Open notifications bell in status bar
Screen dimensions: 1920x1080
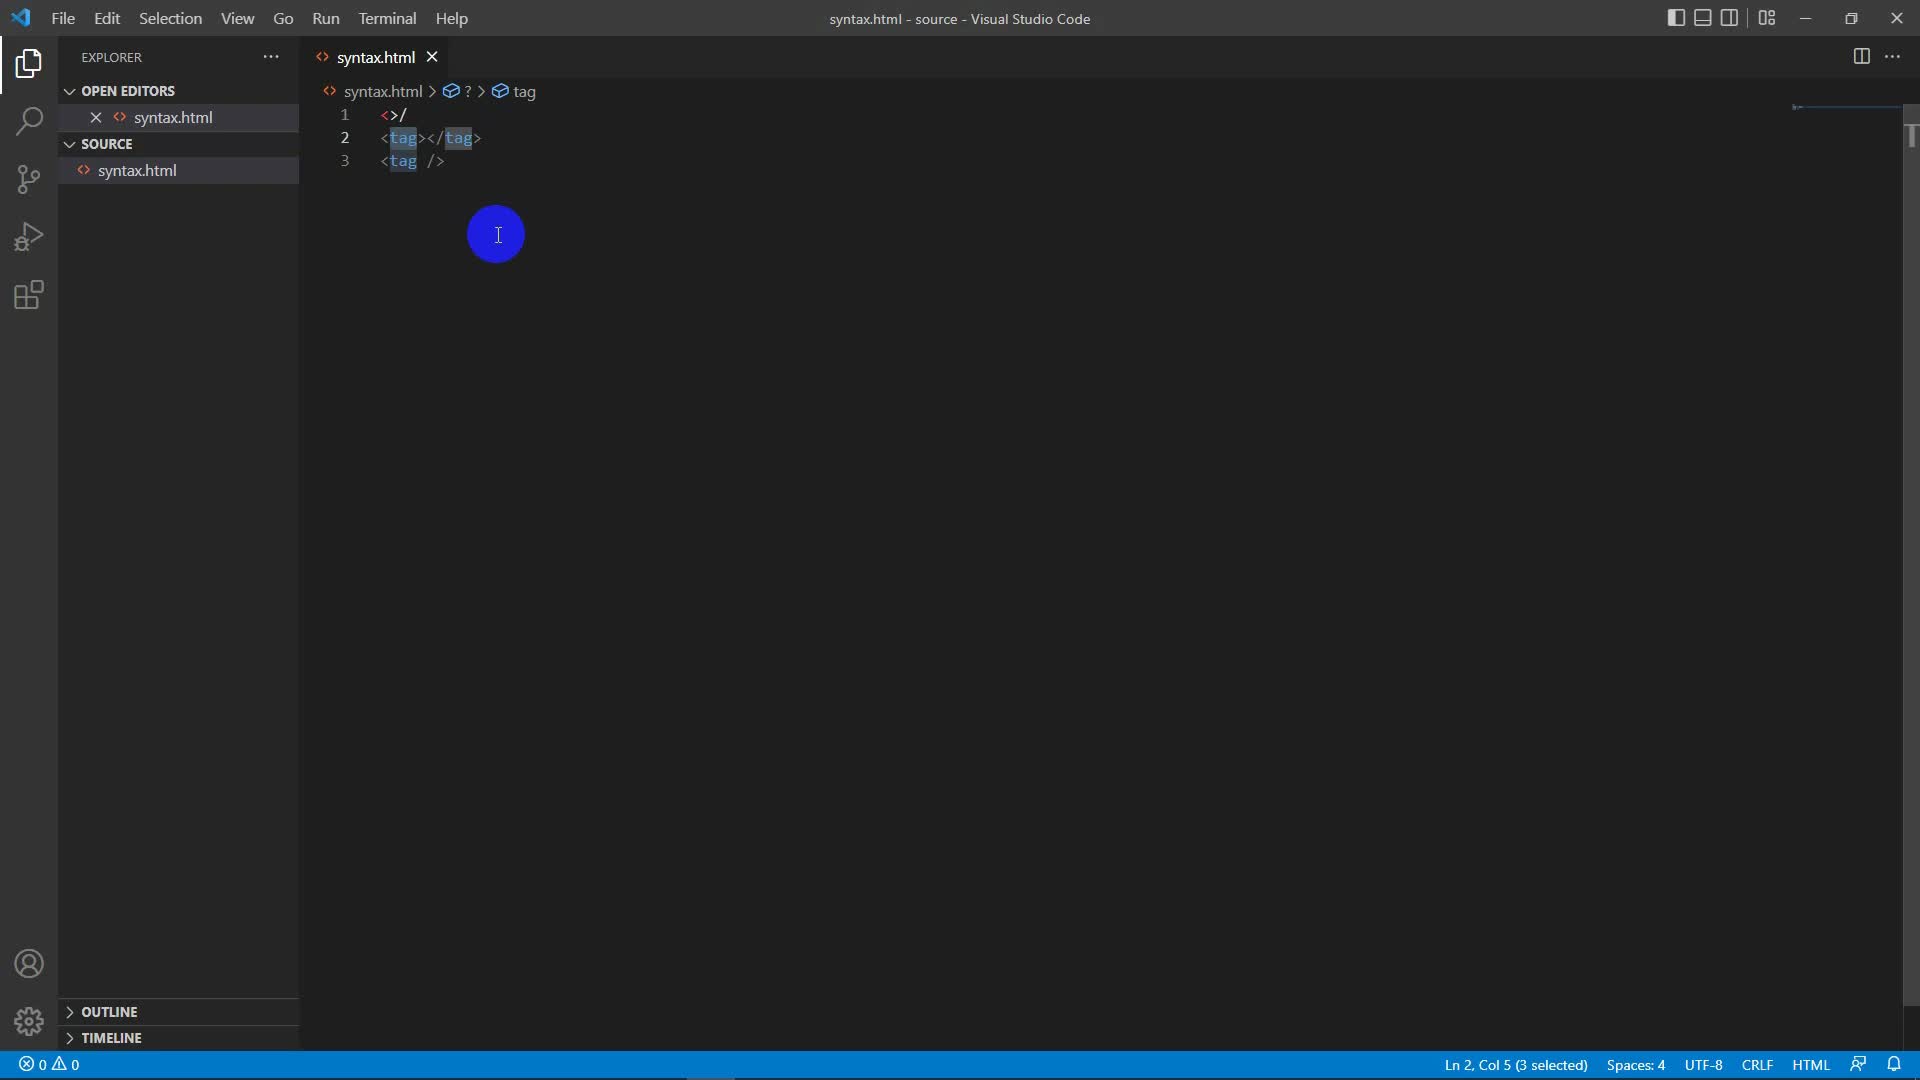click(1894, 1064)
